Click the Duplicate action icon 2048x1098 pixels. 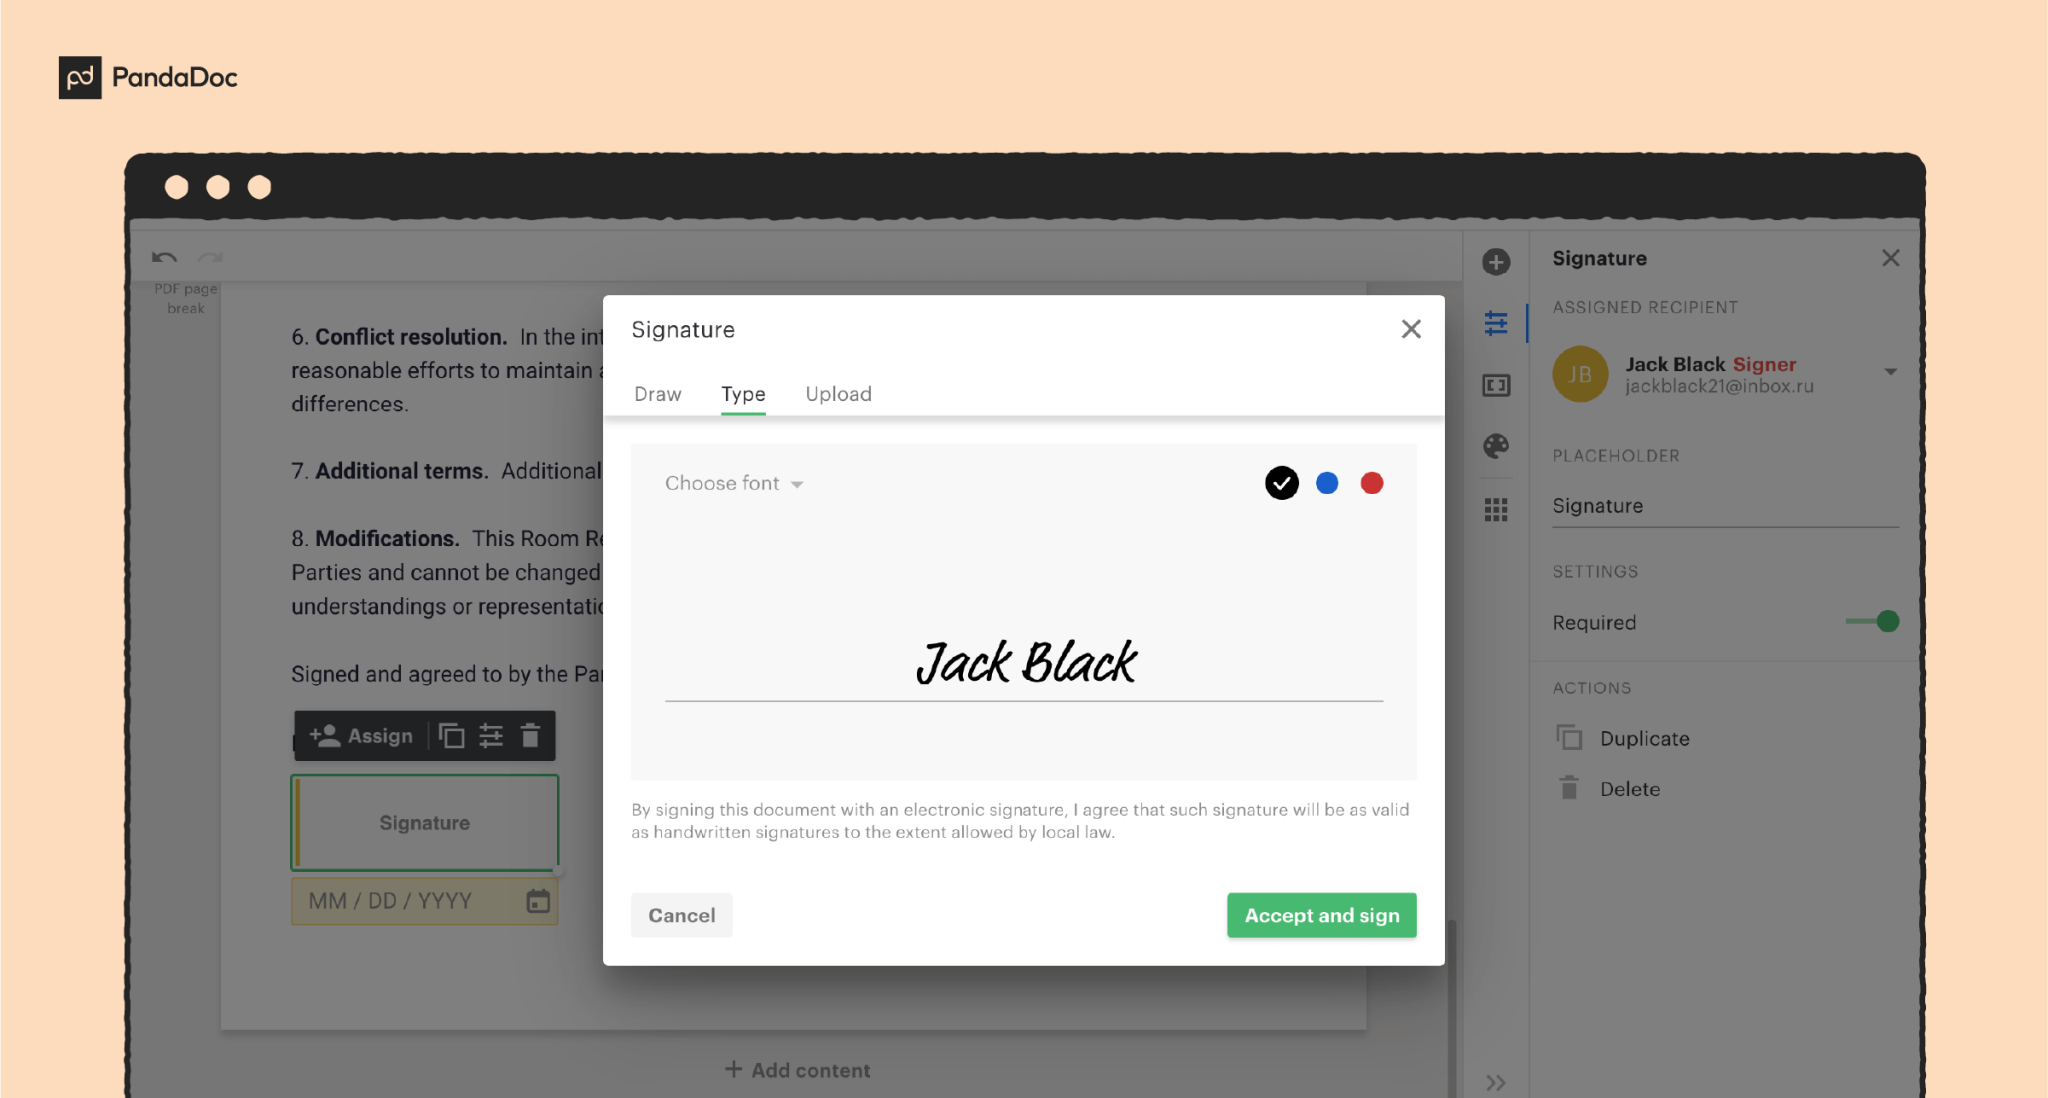tap(1570, 738)
